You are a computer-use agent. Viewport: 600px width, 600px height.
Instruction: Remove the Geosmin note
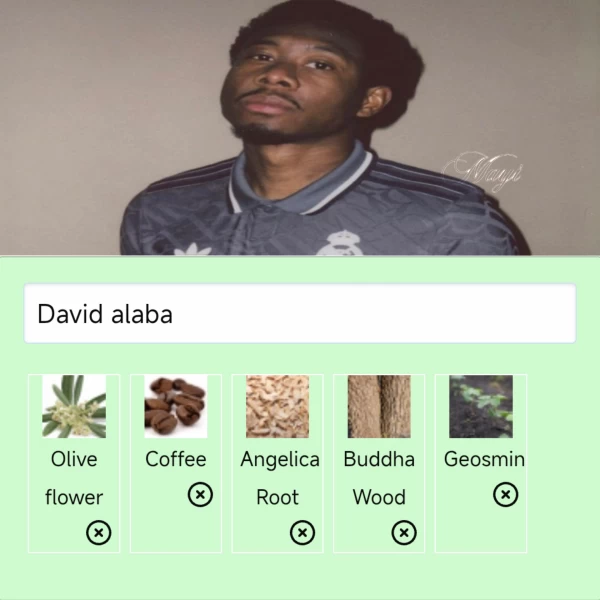click(x=505, y=494)
